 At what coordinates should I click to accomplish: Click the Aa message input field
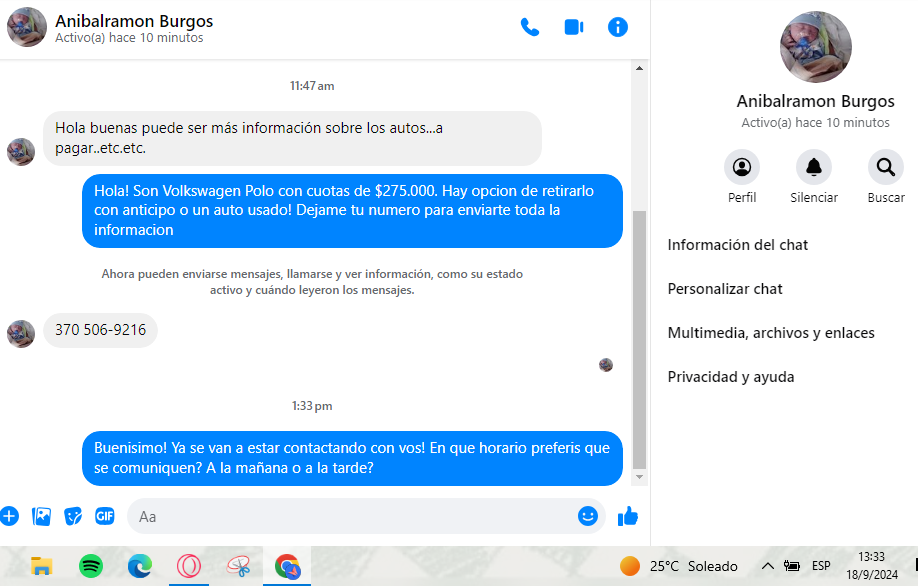(x=351, y=516)
